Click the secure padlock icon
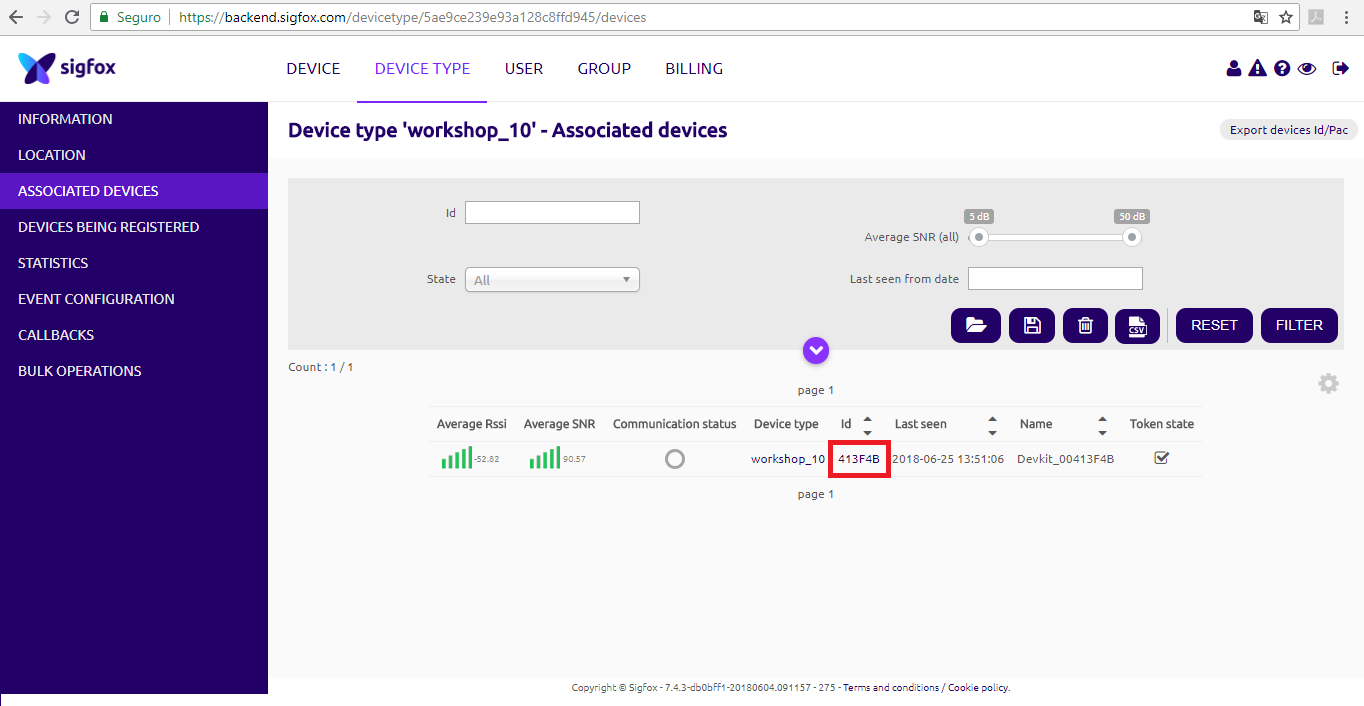This screenshot has width=1364, height=706. (104, 17)
